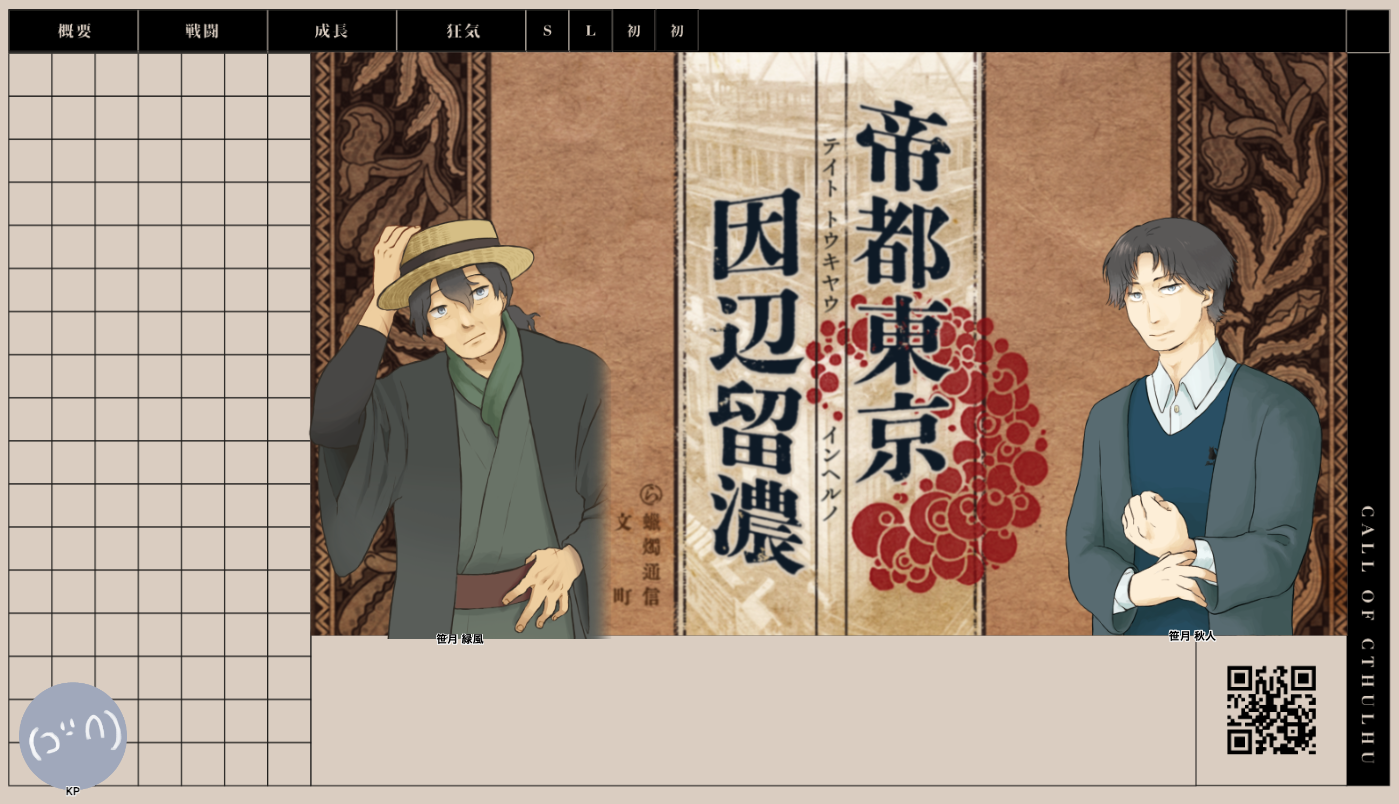The image size is (1399, 804).
Task: Click the 因辺留濃 title text
Action: (x=758, y=380)
